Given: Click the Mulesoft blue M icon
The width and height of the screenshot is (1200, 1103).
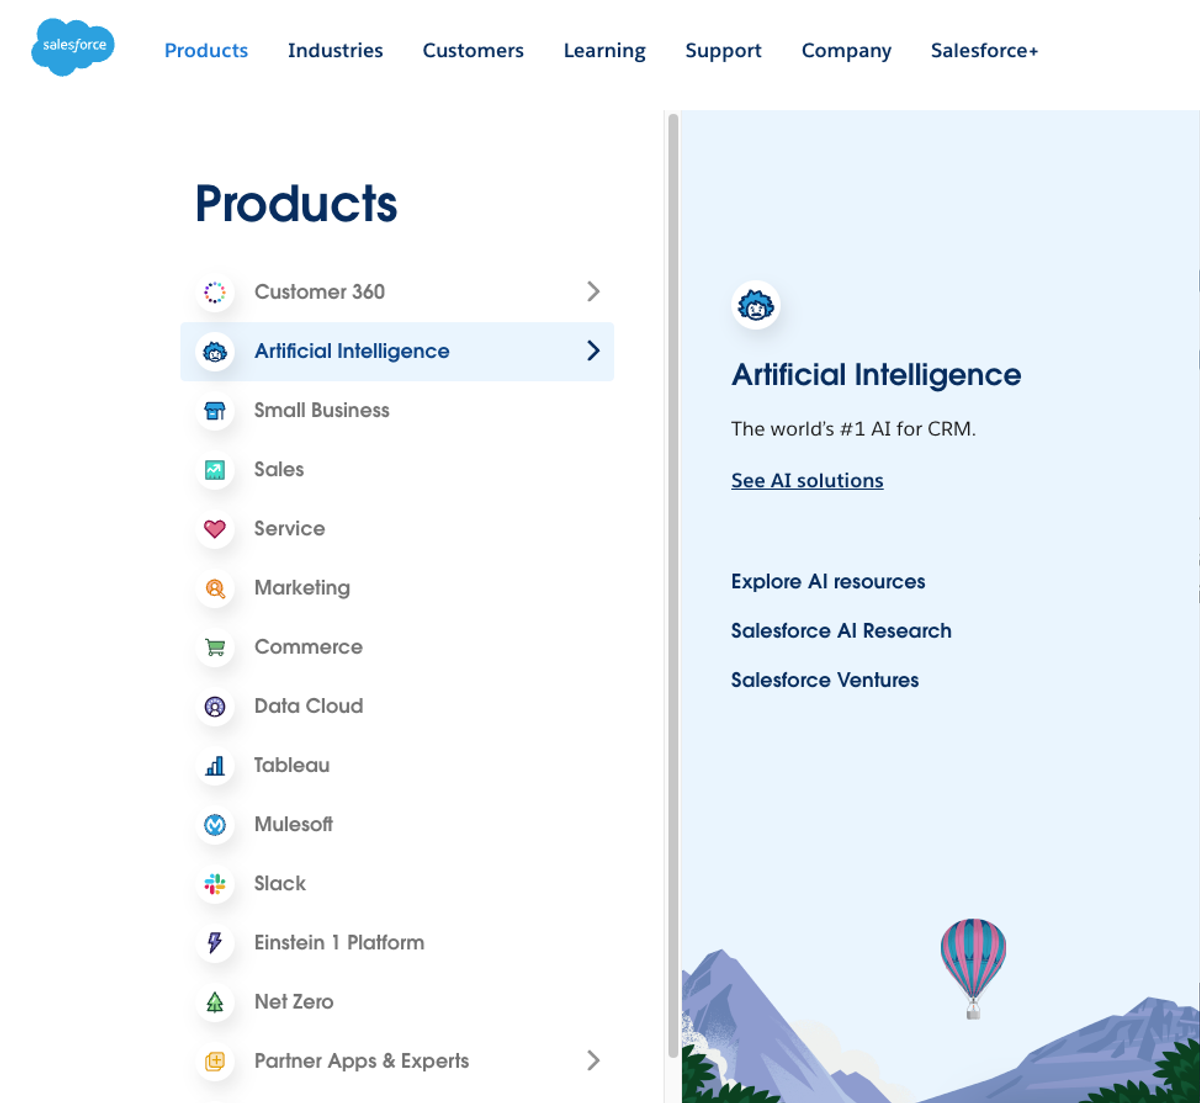Looking at the screenshot, I should (x=215, y=825).
